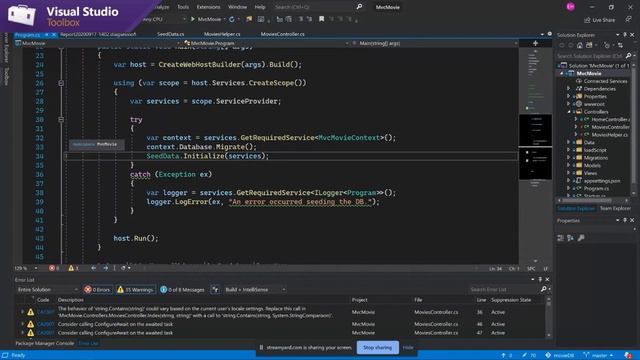This screenshot has height=360, width=640.
Task: Open the Window menu
Action: point(237,7)
